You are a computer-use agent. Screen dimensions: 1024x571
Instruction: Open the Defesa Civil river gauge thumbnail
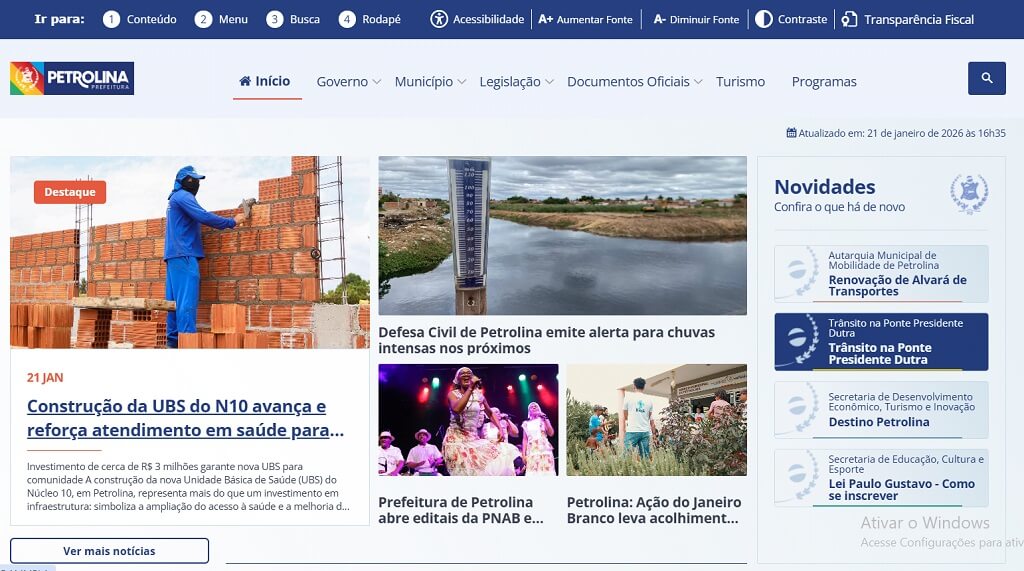point(562,236)
